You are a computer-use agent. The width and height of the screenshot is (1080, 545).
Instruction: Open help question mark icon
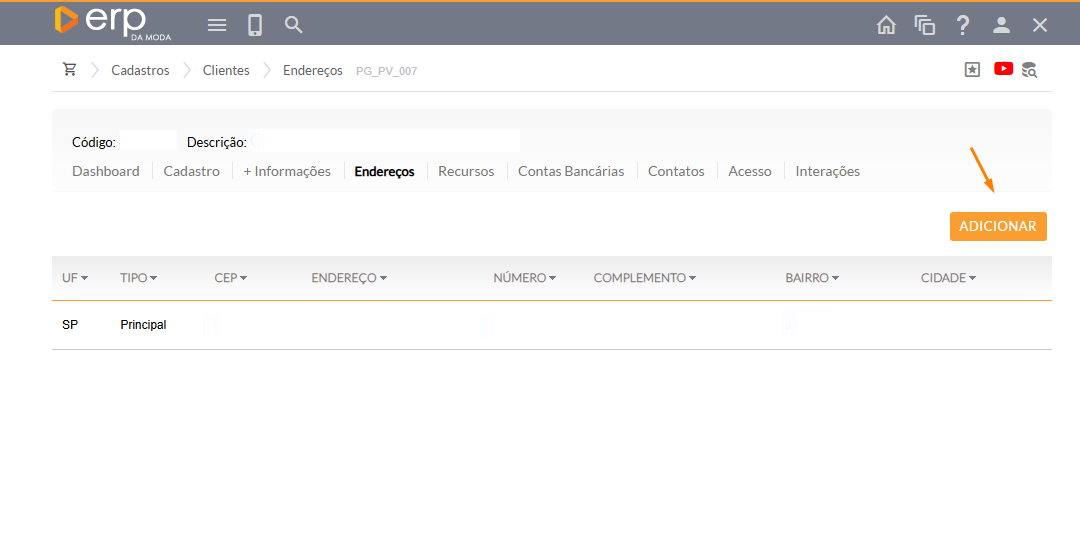click(962, 25)
